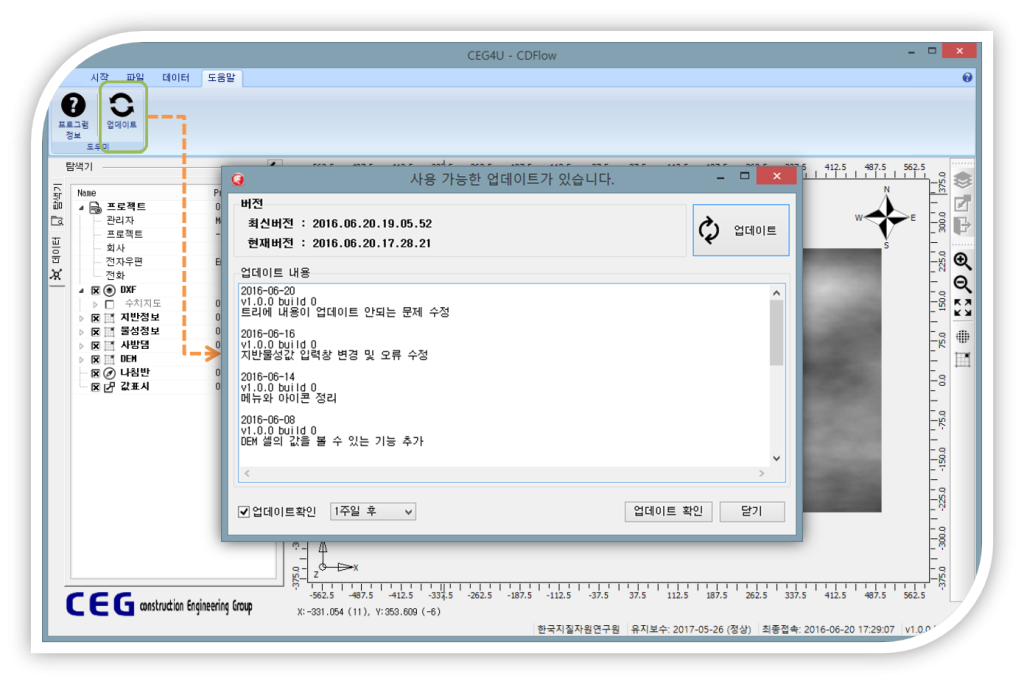Click the 나침반 compass icon in tree

tap(110, 373)
